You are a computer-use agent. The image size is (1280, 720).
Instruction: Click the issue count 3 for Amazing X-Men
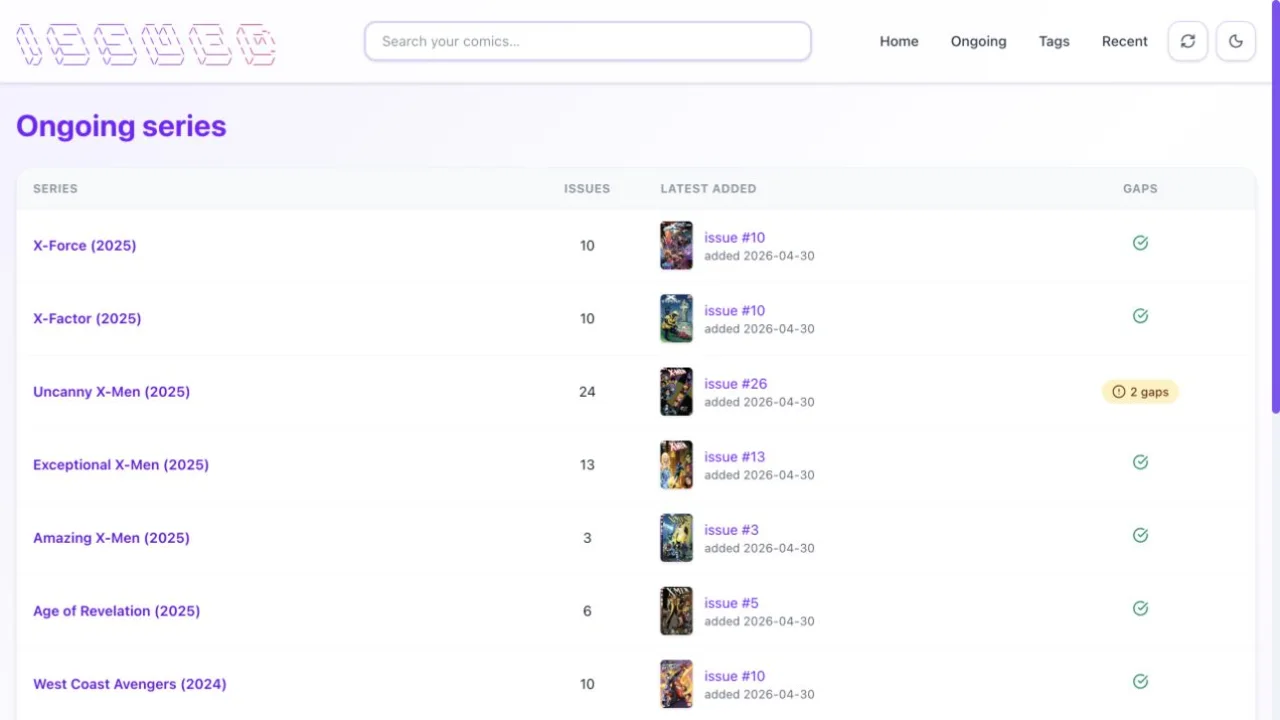pos(587,537)
